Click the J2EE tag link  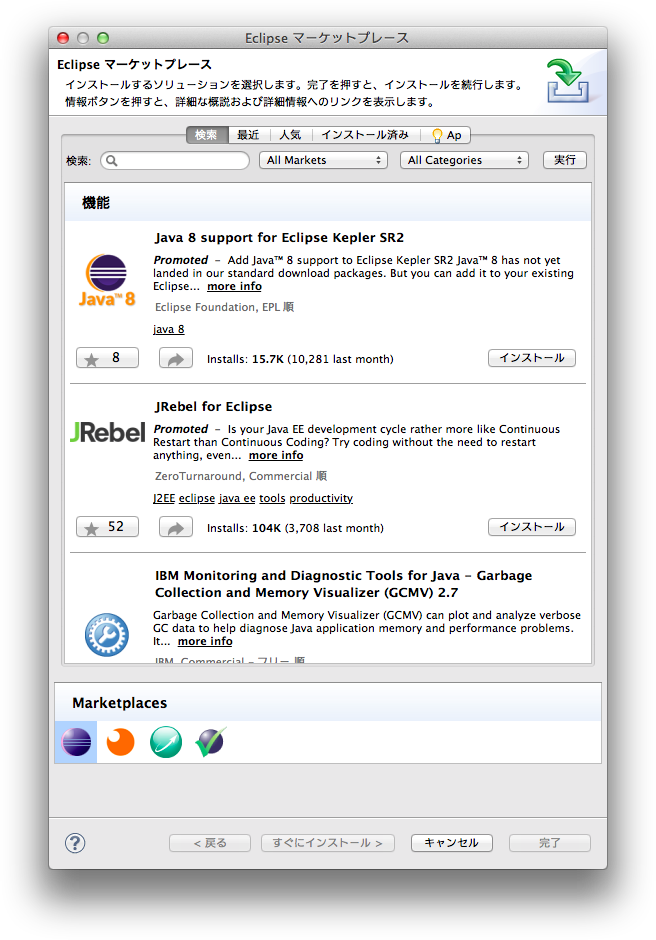164,498
